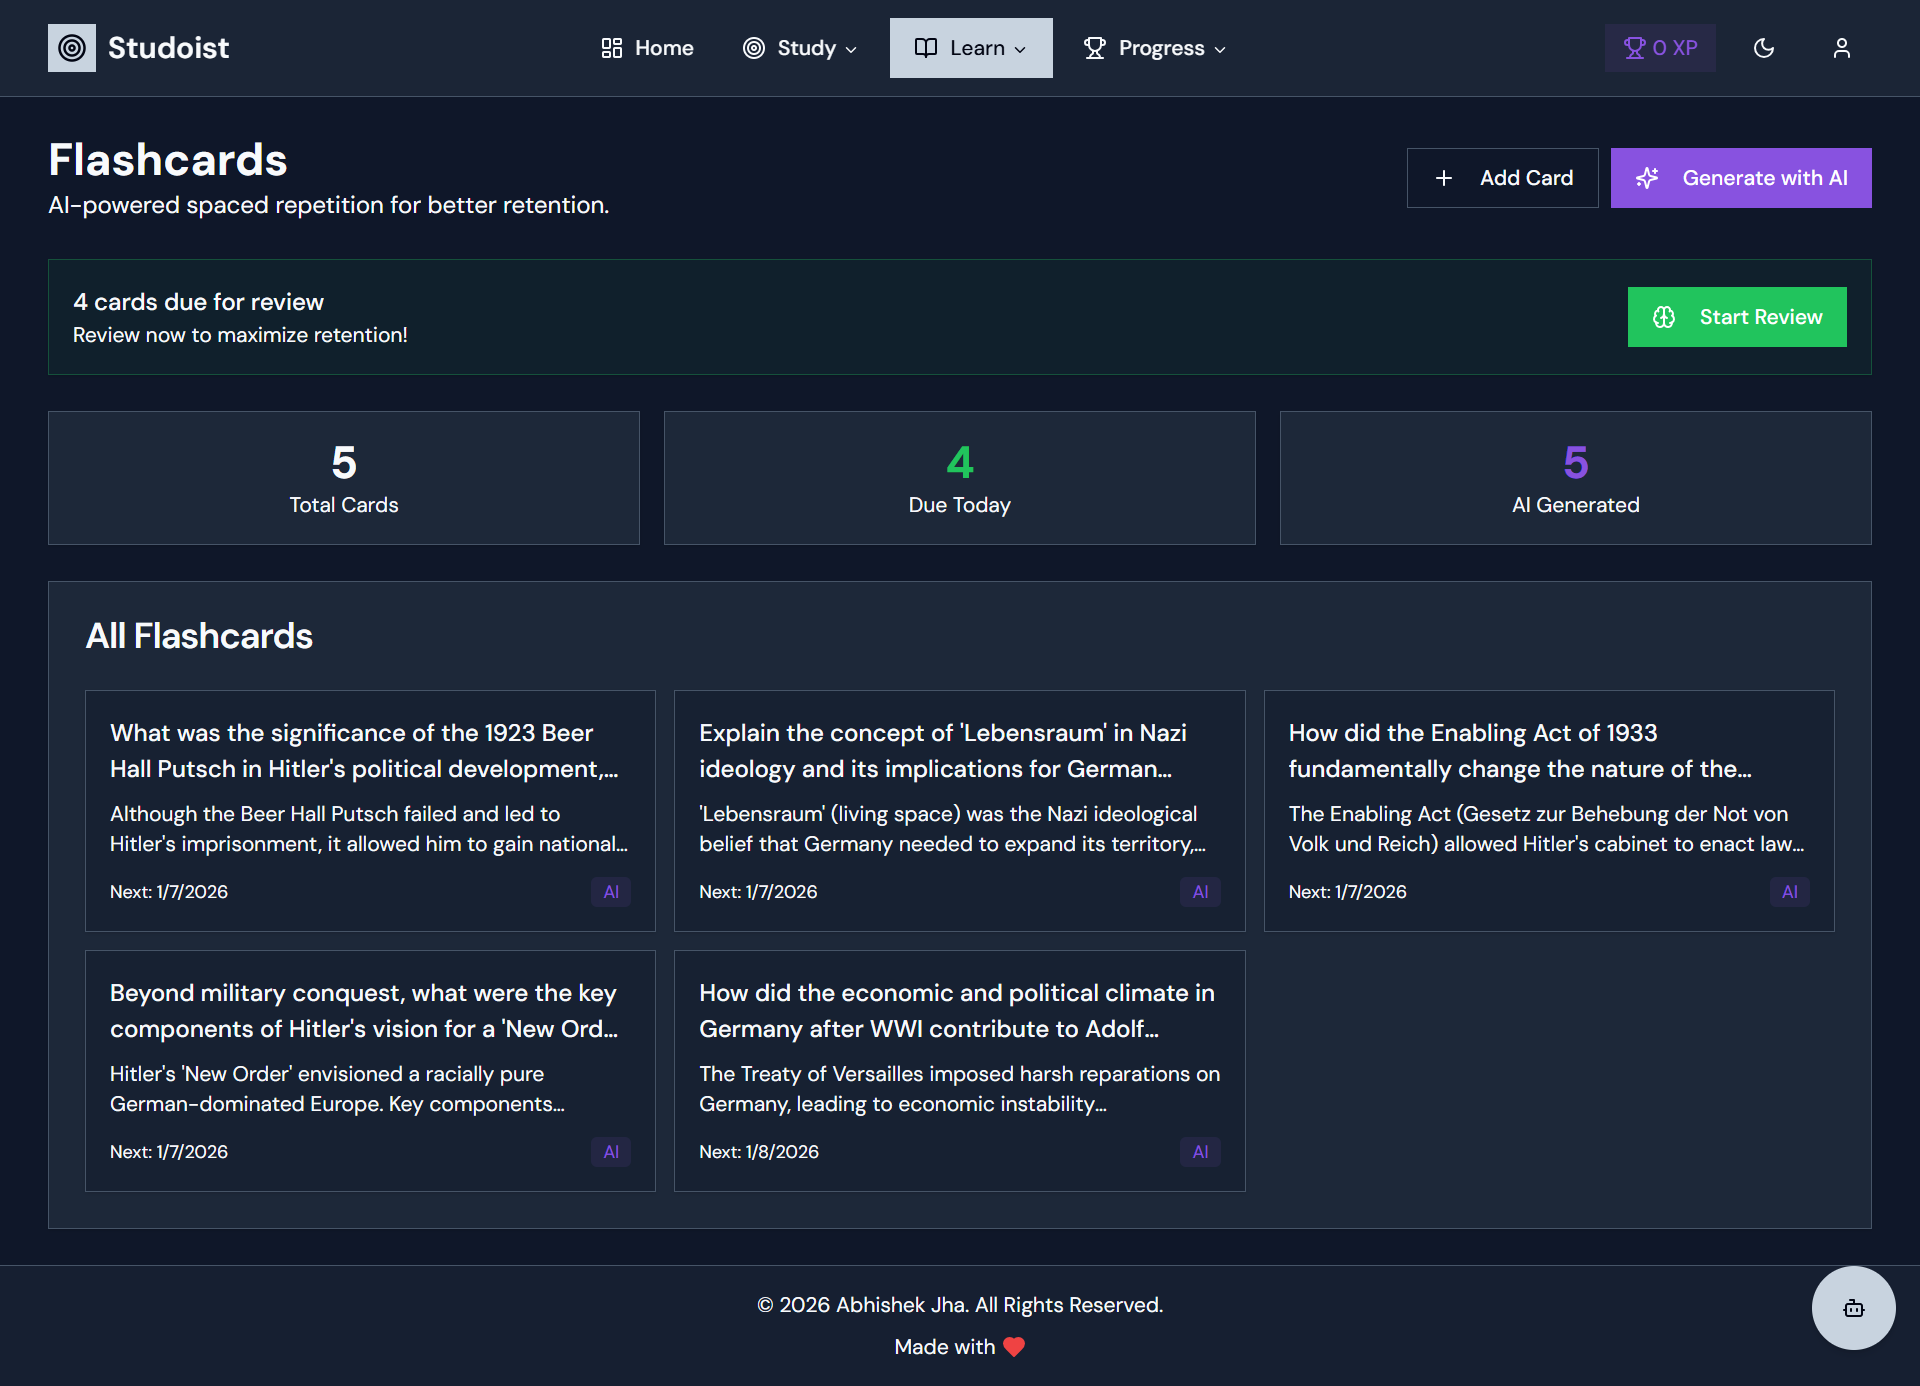Open the chat assistant floating icon
The height and width of the screenshot is (1386, 1920).
(1853, 1307)
